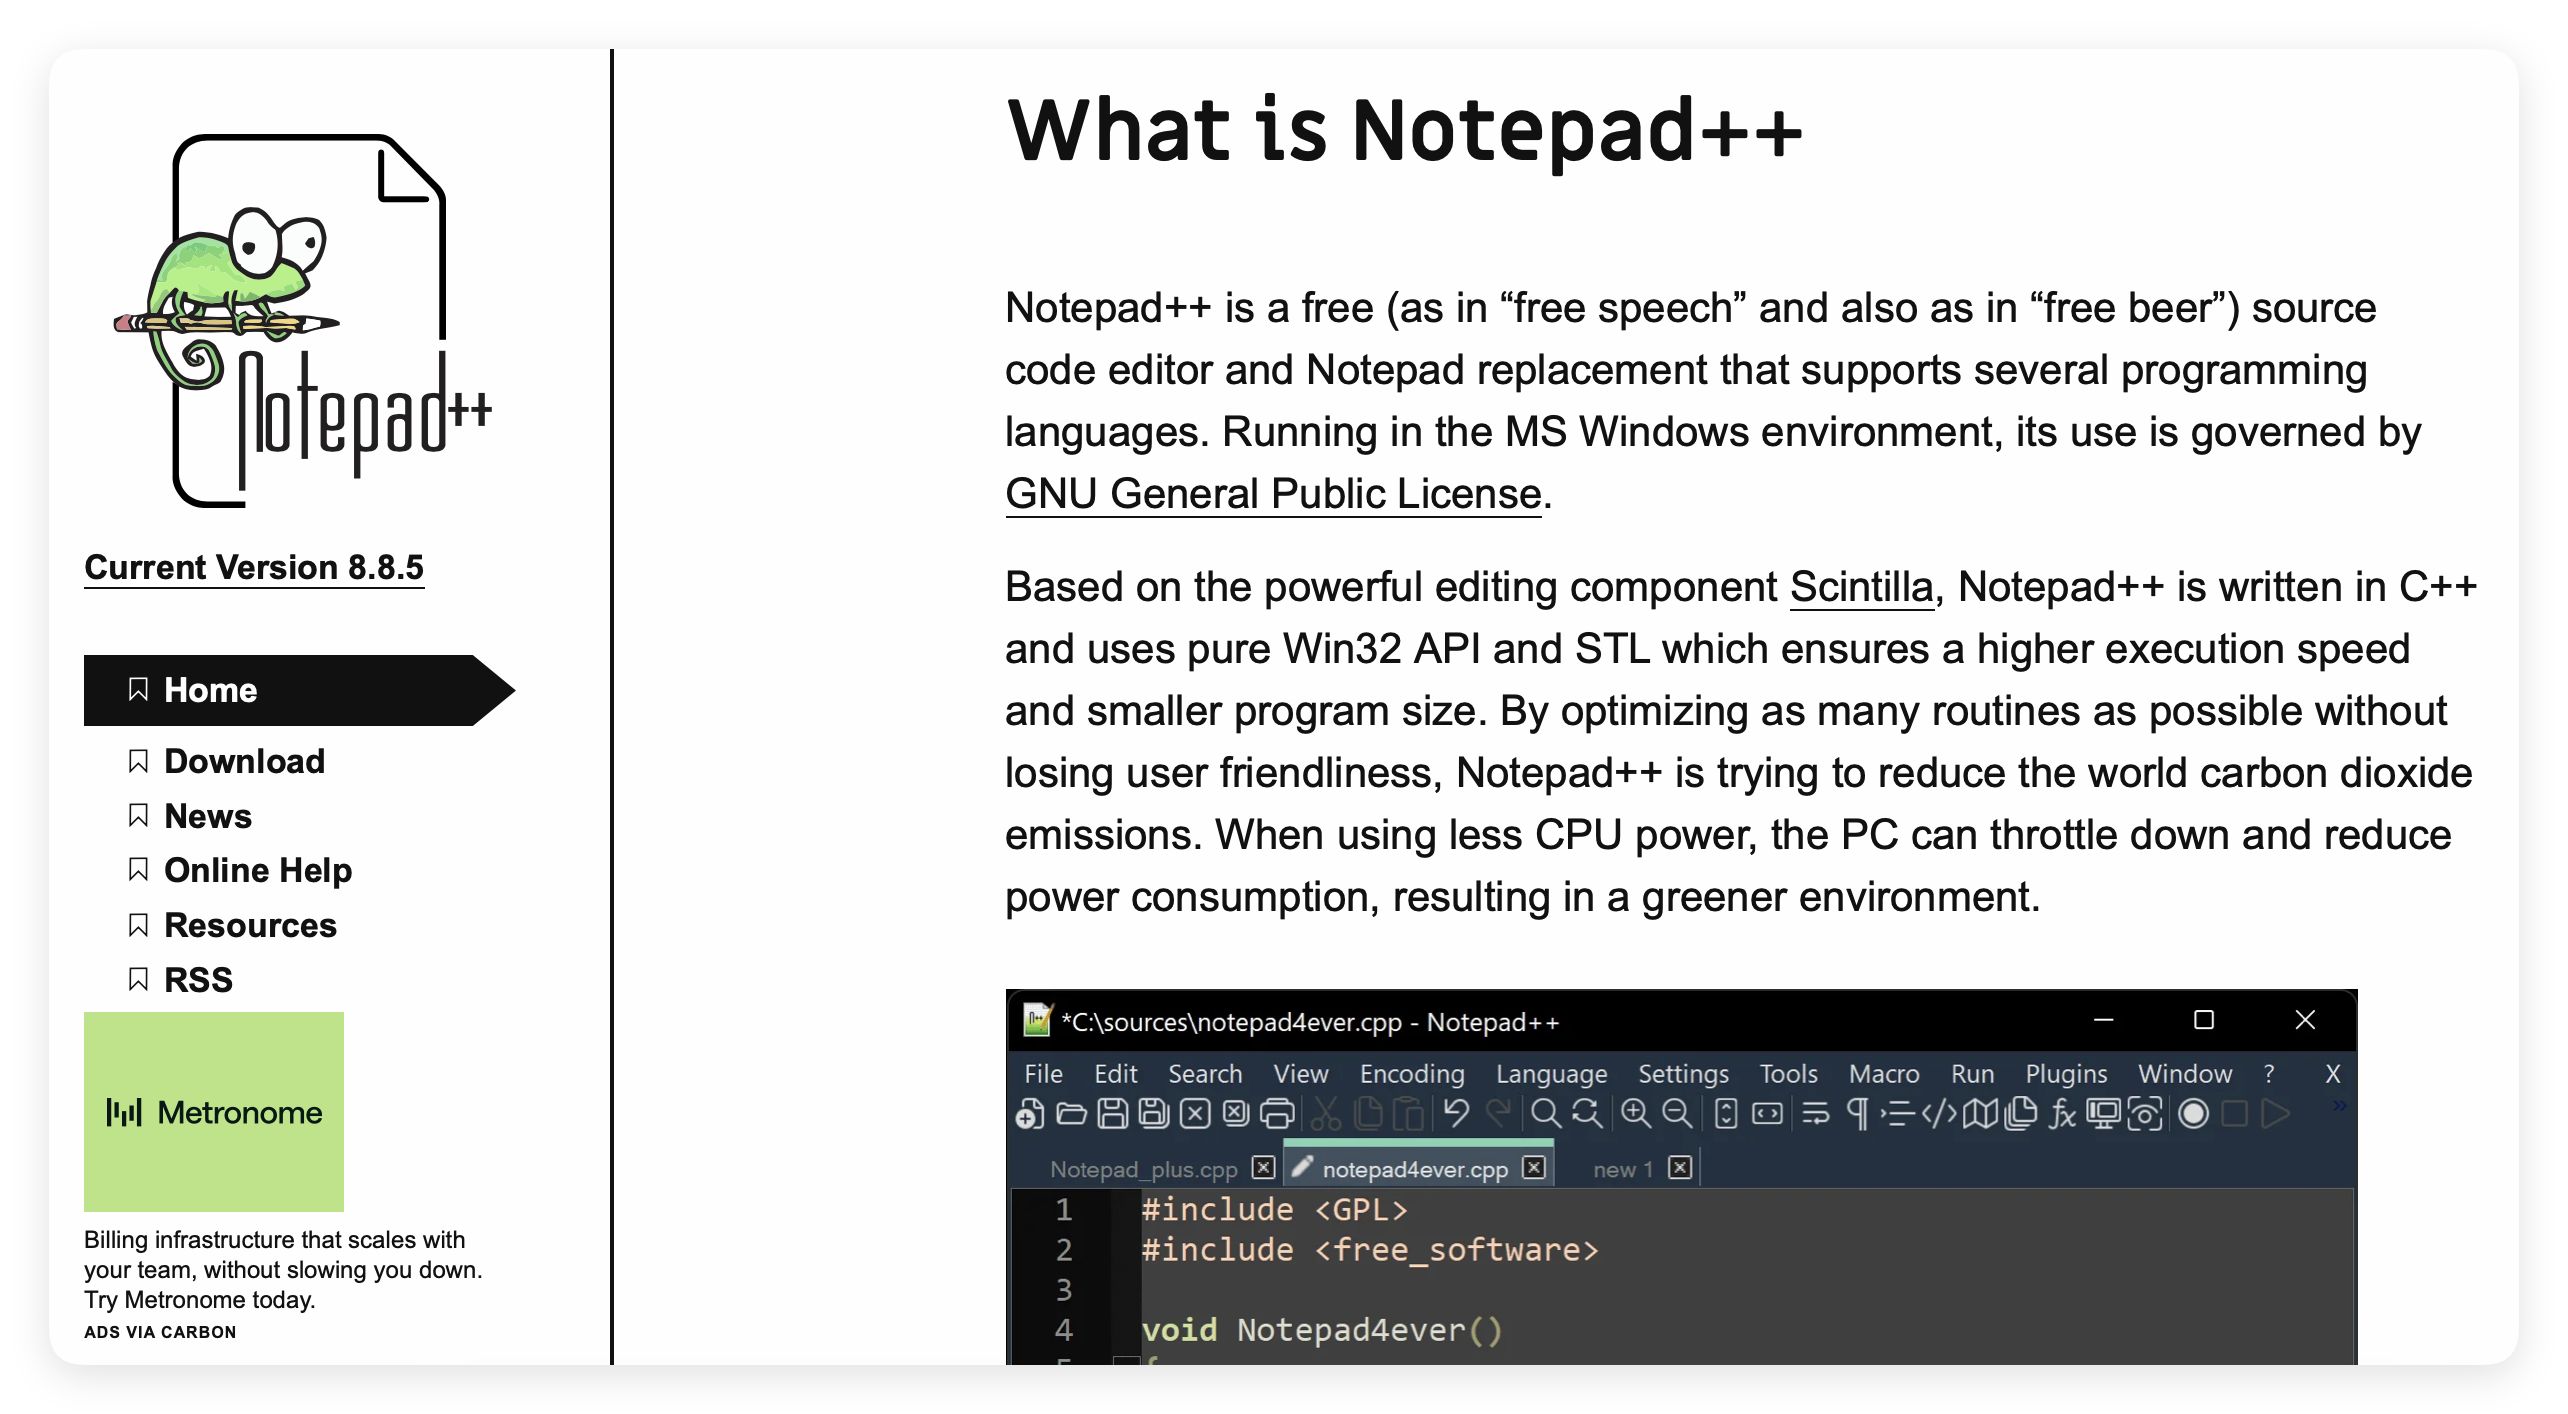This screenshot has height=1414, width=2568.
Task: Open the GNU General Public License link
Action: tap(1273, 494)
